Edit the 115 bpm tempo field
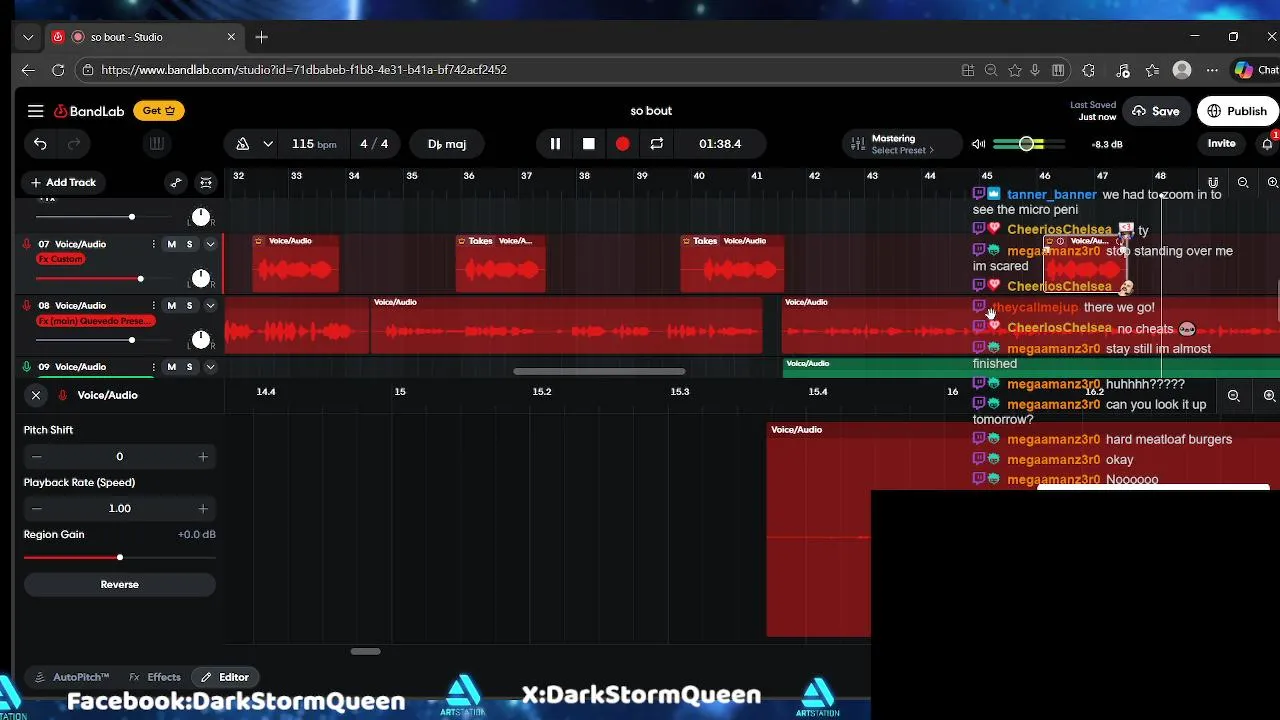 coord(314,144)
